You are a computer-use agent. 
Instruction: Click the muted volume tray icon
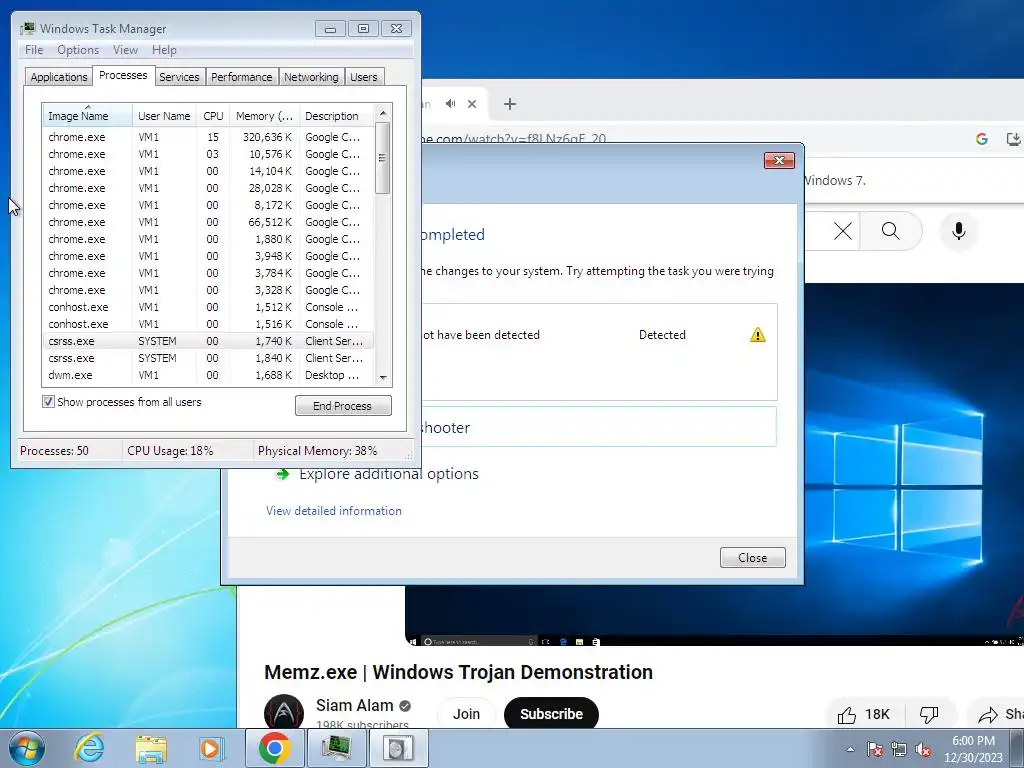click(923, 749)
